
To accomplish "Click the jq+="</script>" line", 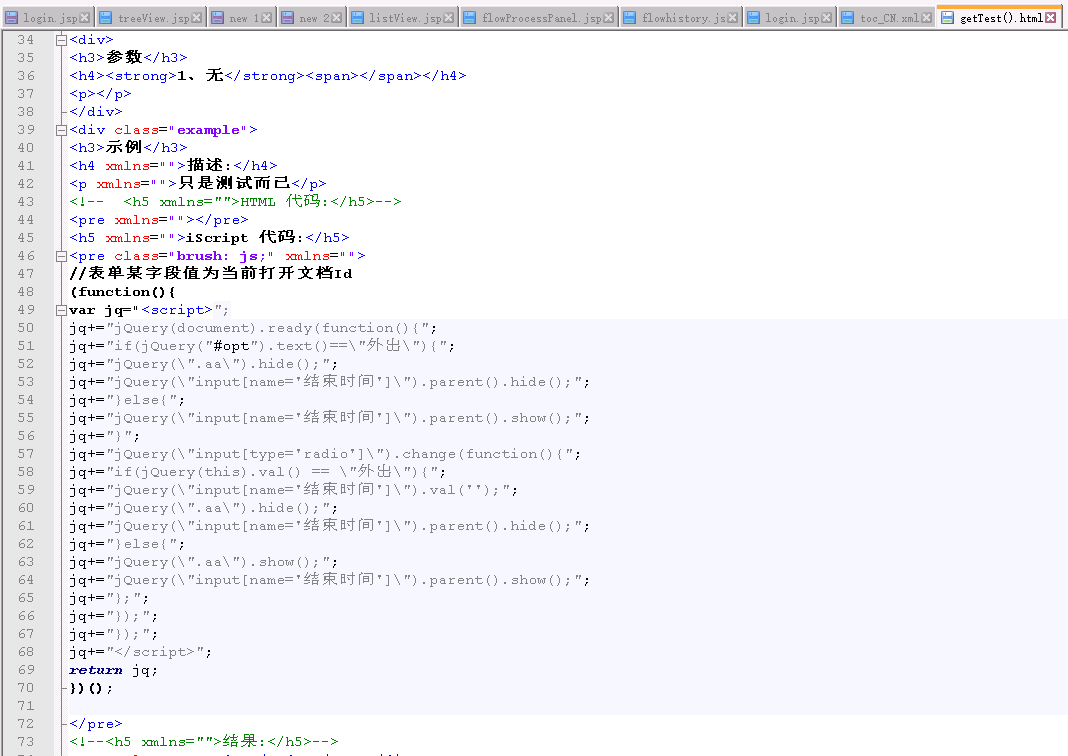I will (x=140, y=652).
